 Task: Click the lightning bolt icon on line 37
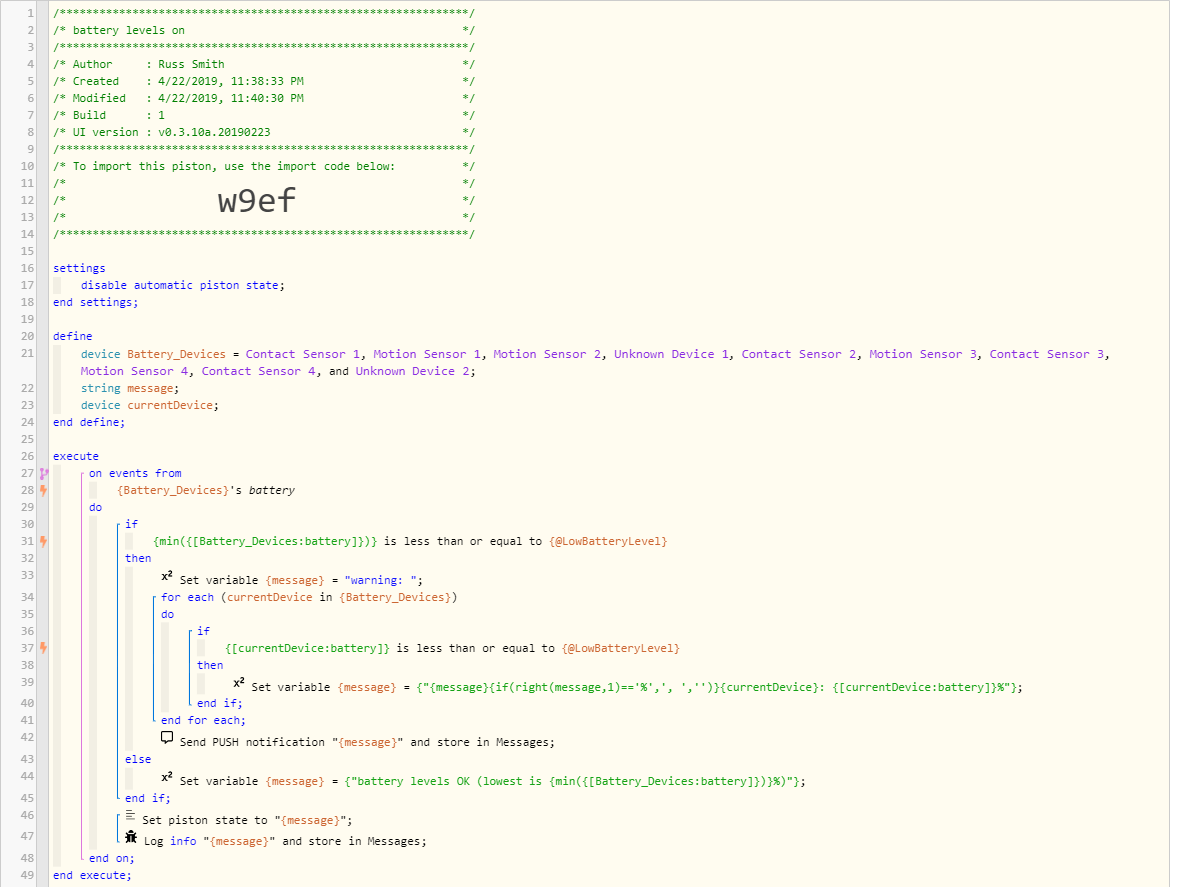pyautogui.click(x=44, y=648)
